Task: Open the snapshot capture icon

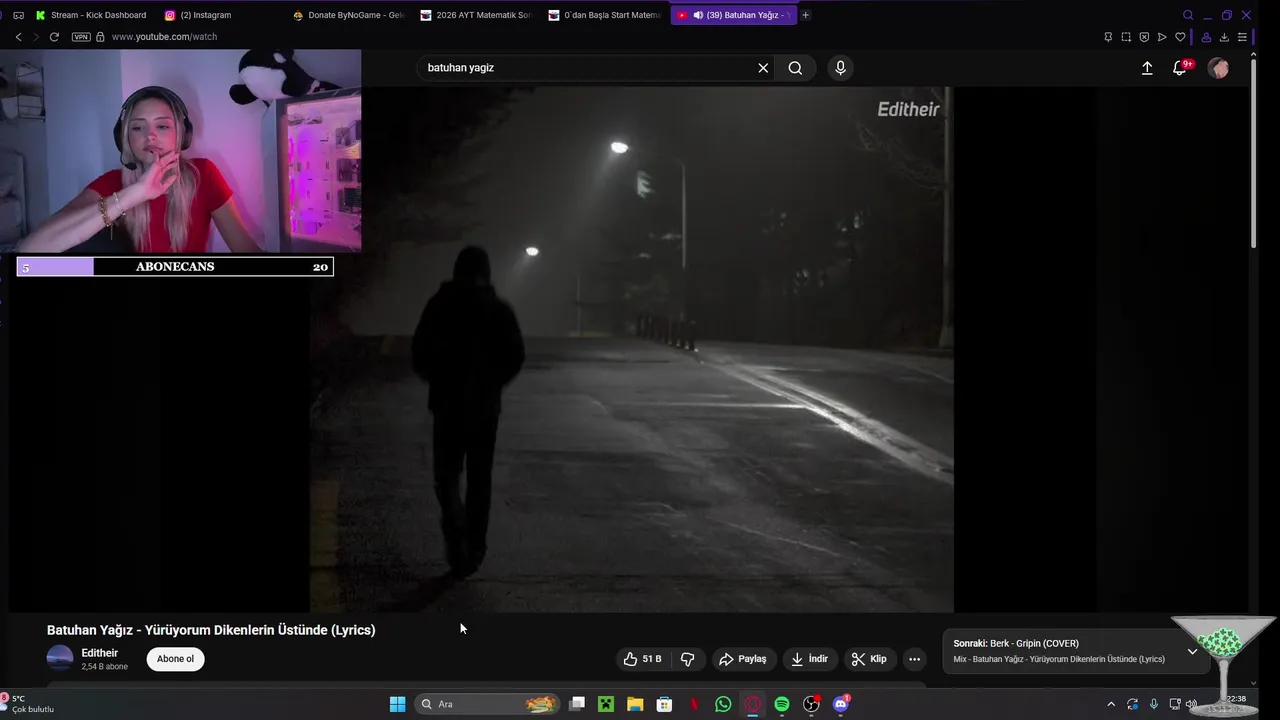Action: [x=1126, y=37]
